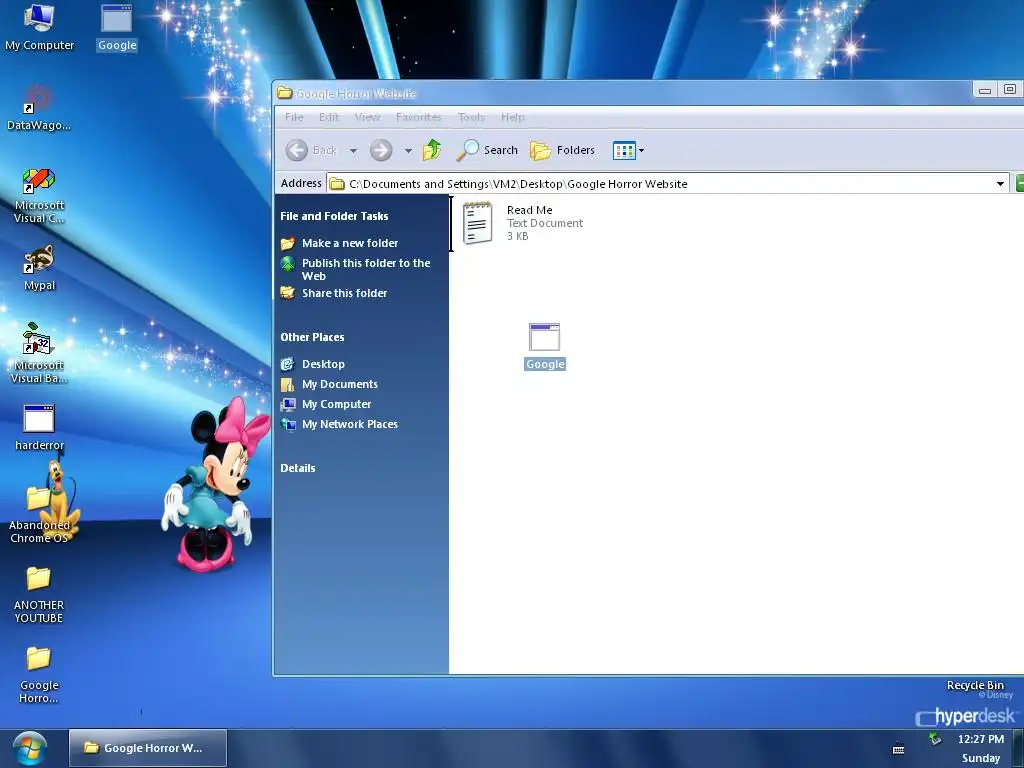Image resolution: width=1024 pixels, height=768 pixels.
Task: Select ANOTHER YOUTUBE folder on desktop
Action: [39, 594]
